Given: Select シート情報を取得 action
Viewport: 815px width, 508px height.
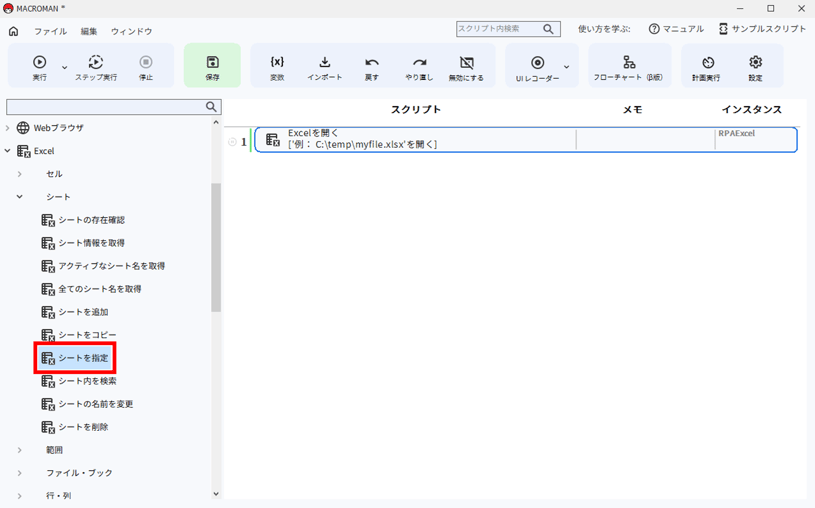Looking at the screenshot, I should point(83,243).
